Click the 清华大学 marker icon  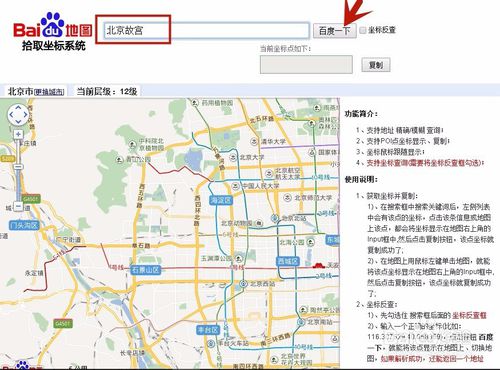coord(254,141)
